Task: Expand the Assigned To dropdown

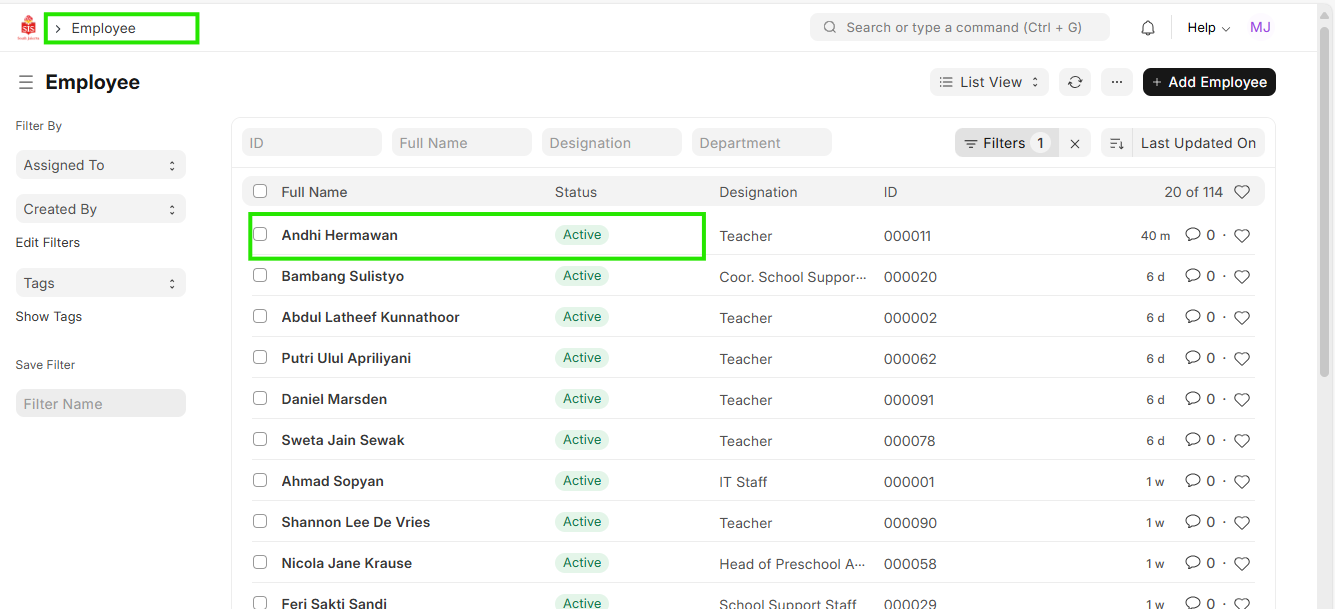Action: pos(100,165)
